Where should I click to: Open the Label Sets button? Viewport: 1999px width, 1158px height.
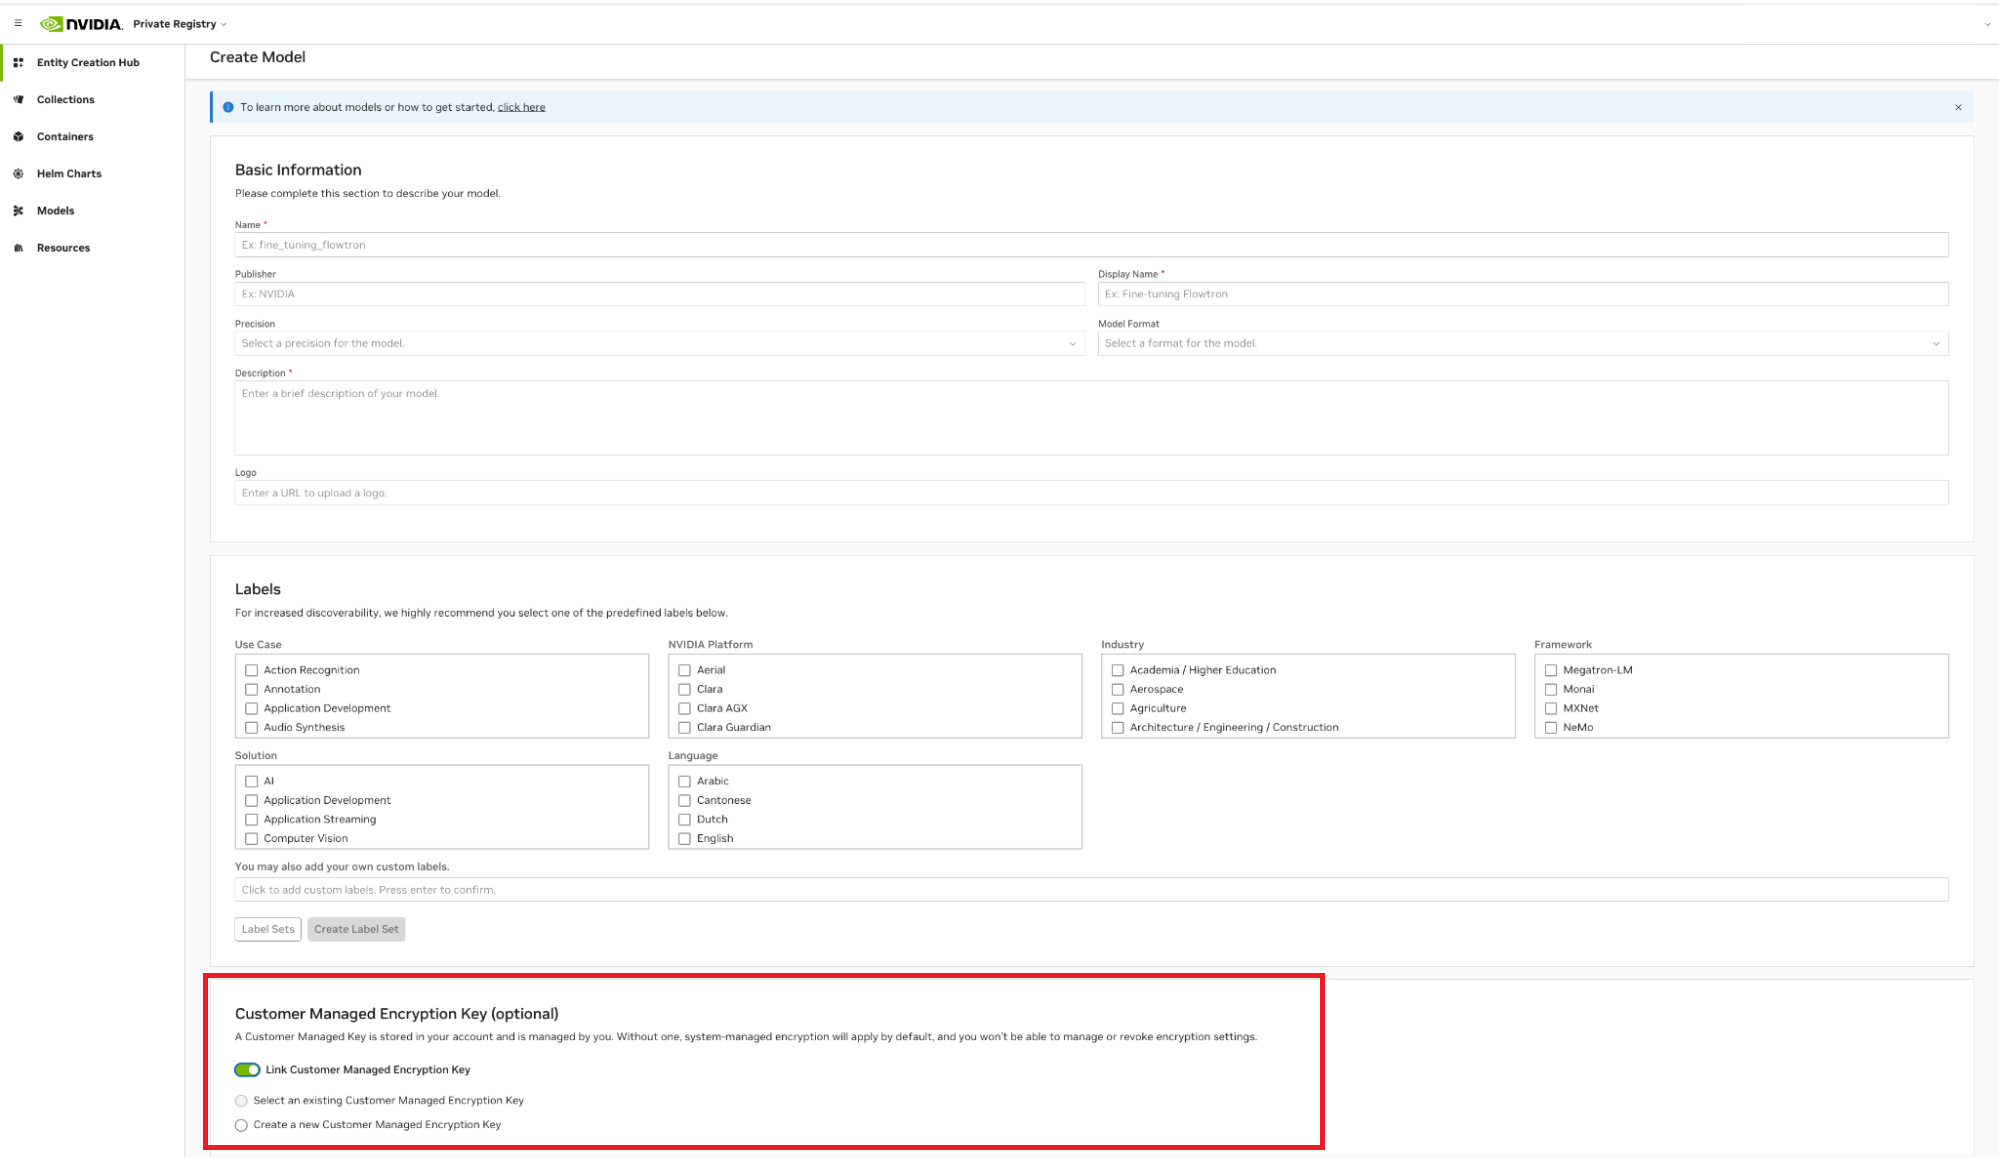coord(268,929)
